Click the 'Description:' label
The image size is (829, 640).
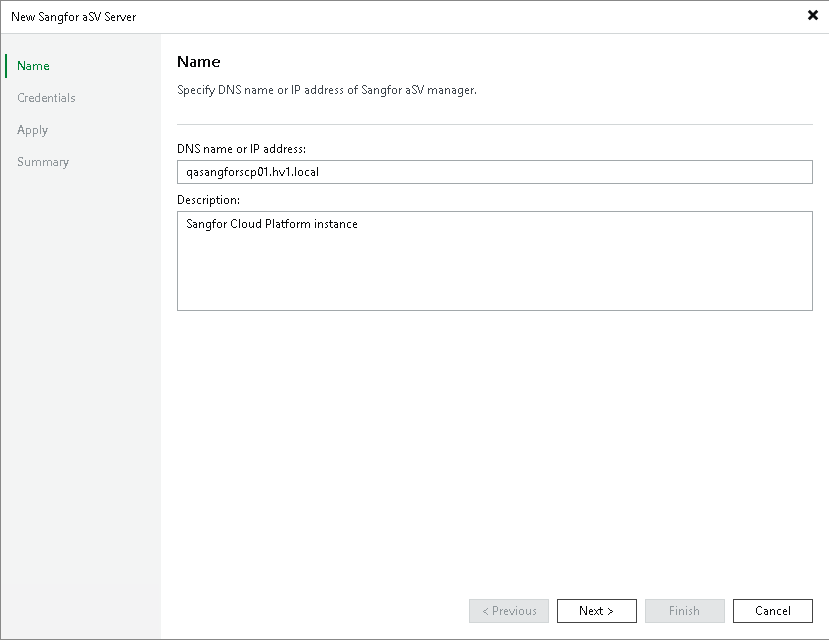tap(208, 200)
